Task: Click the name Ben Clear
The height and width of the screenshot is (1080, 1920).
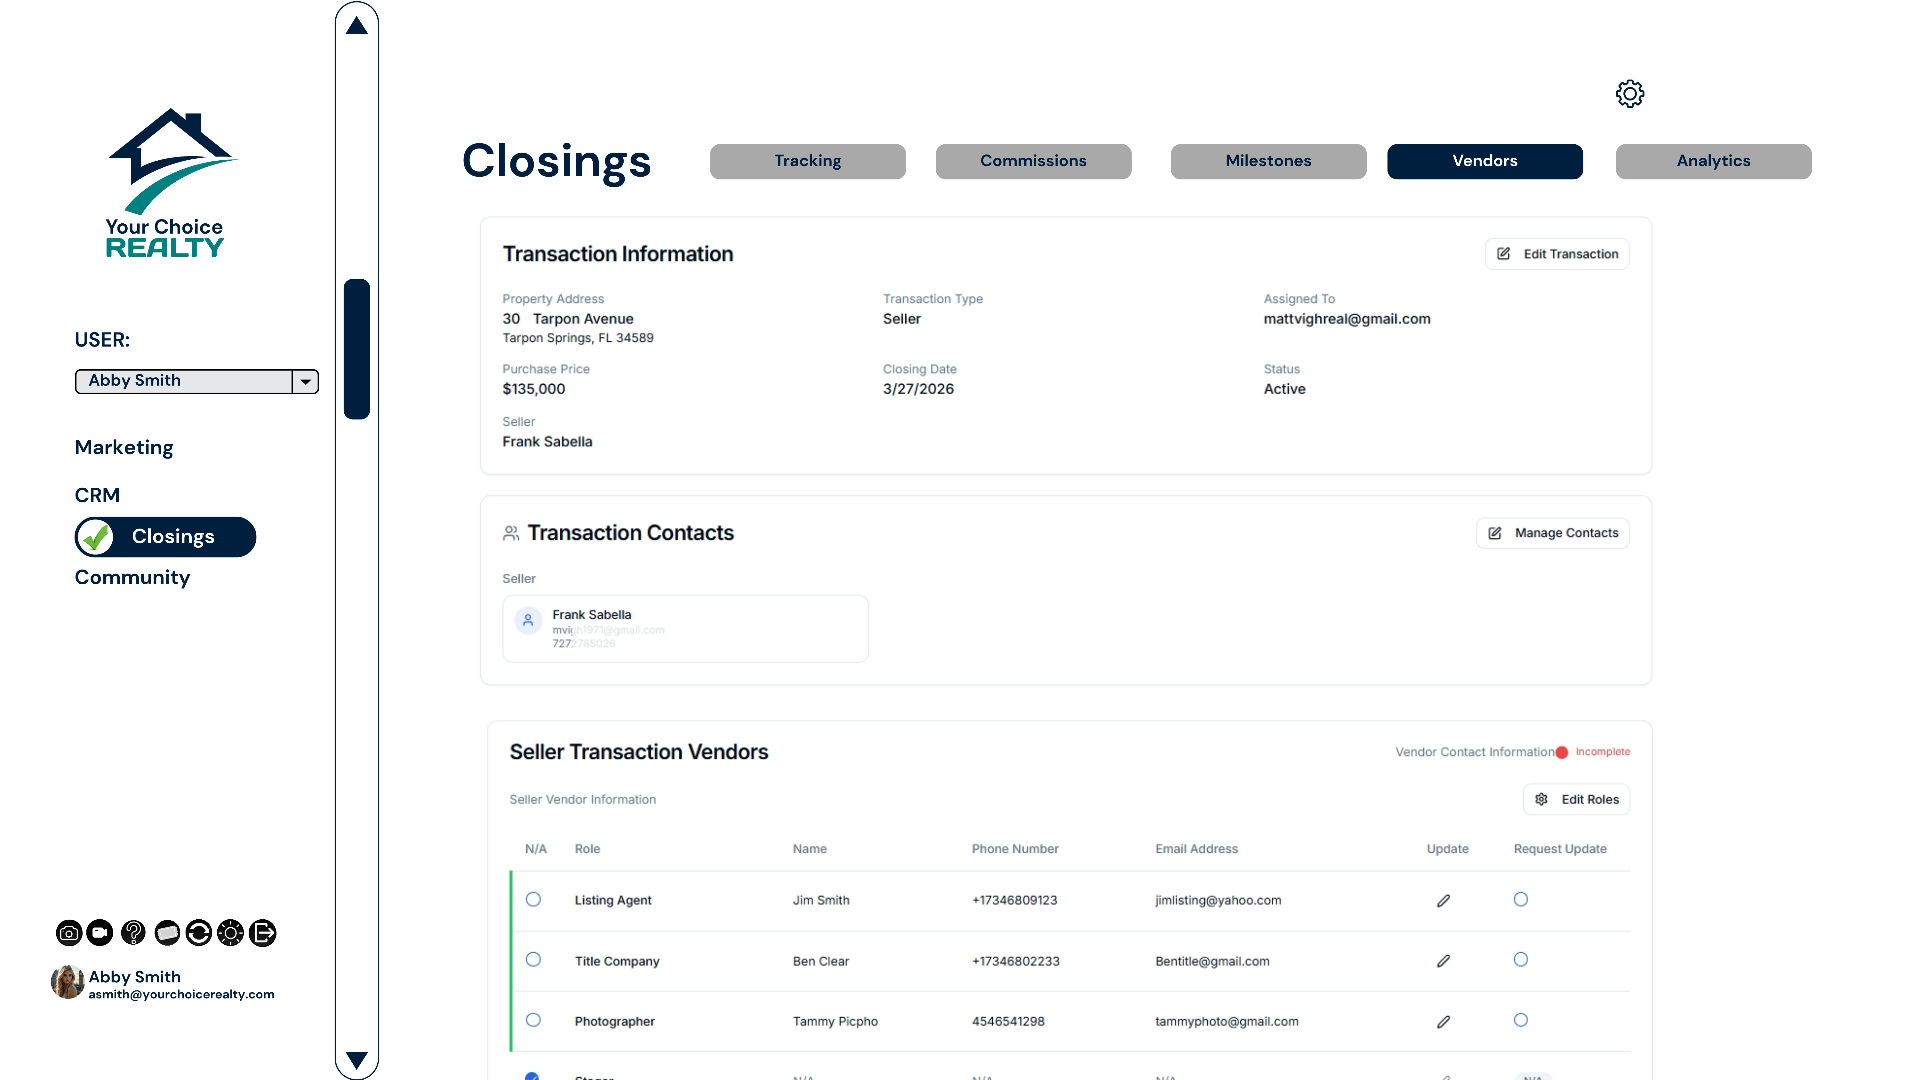Action: click(x=821, y=962)
